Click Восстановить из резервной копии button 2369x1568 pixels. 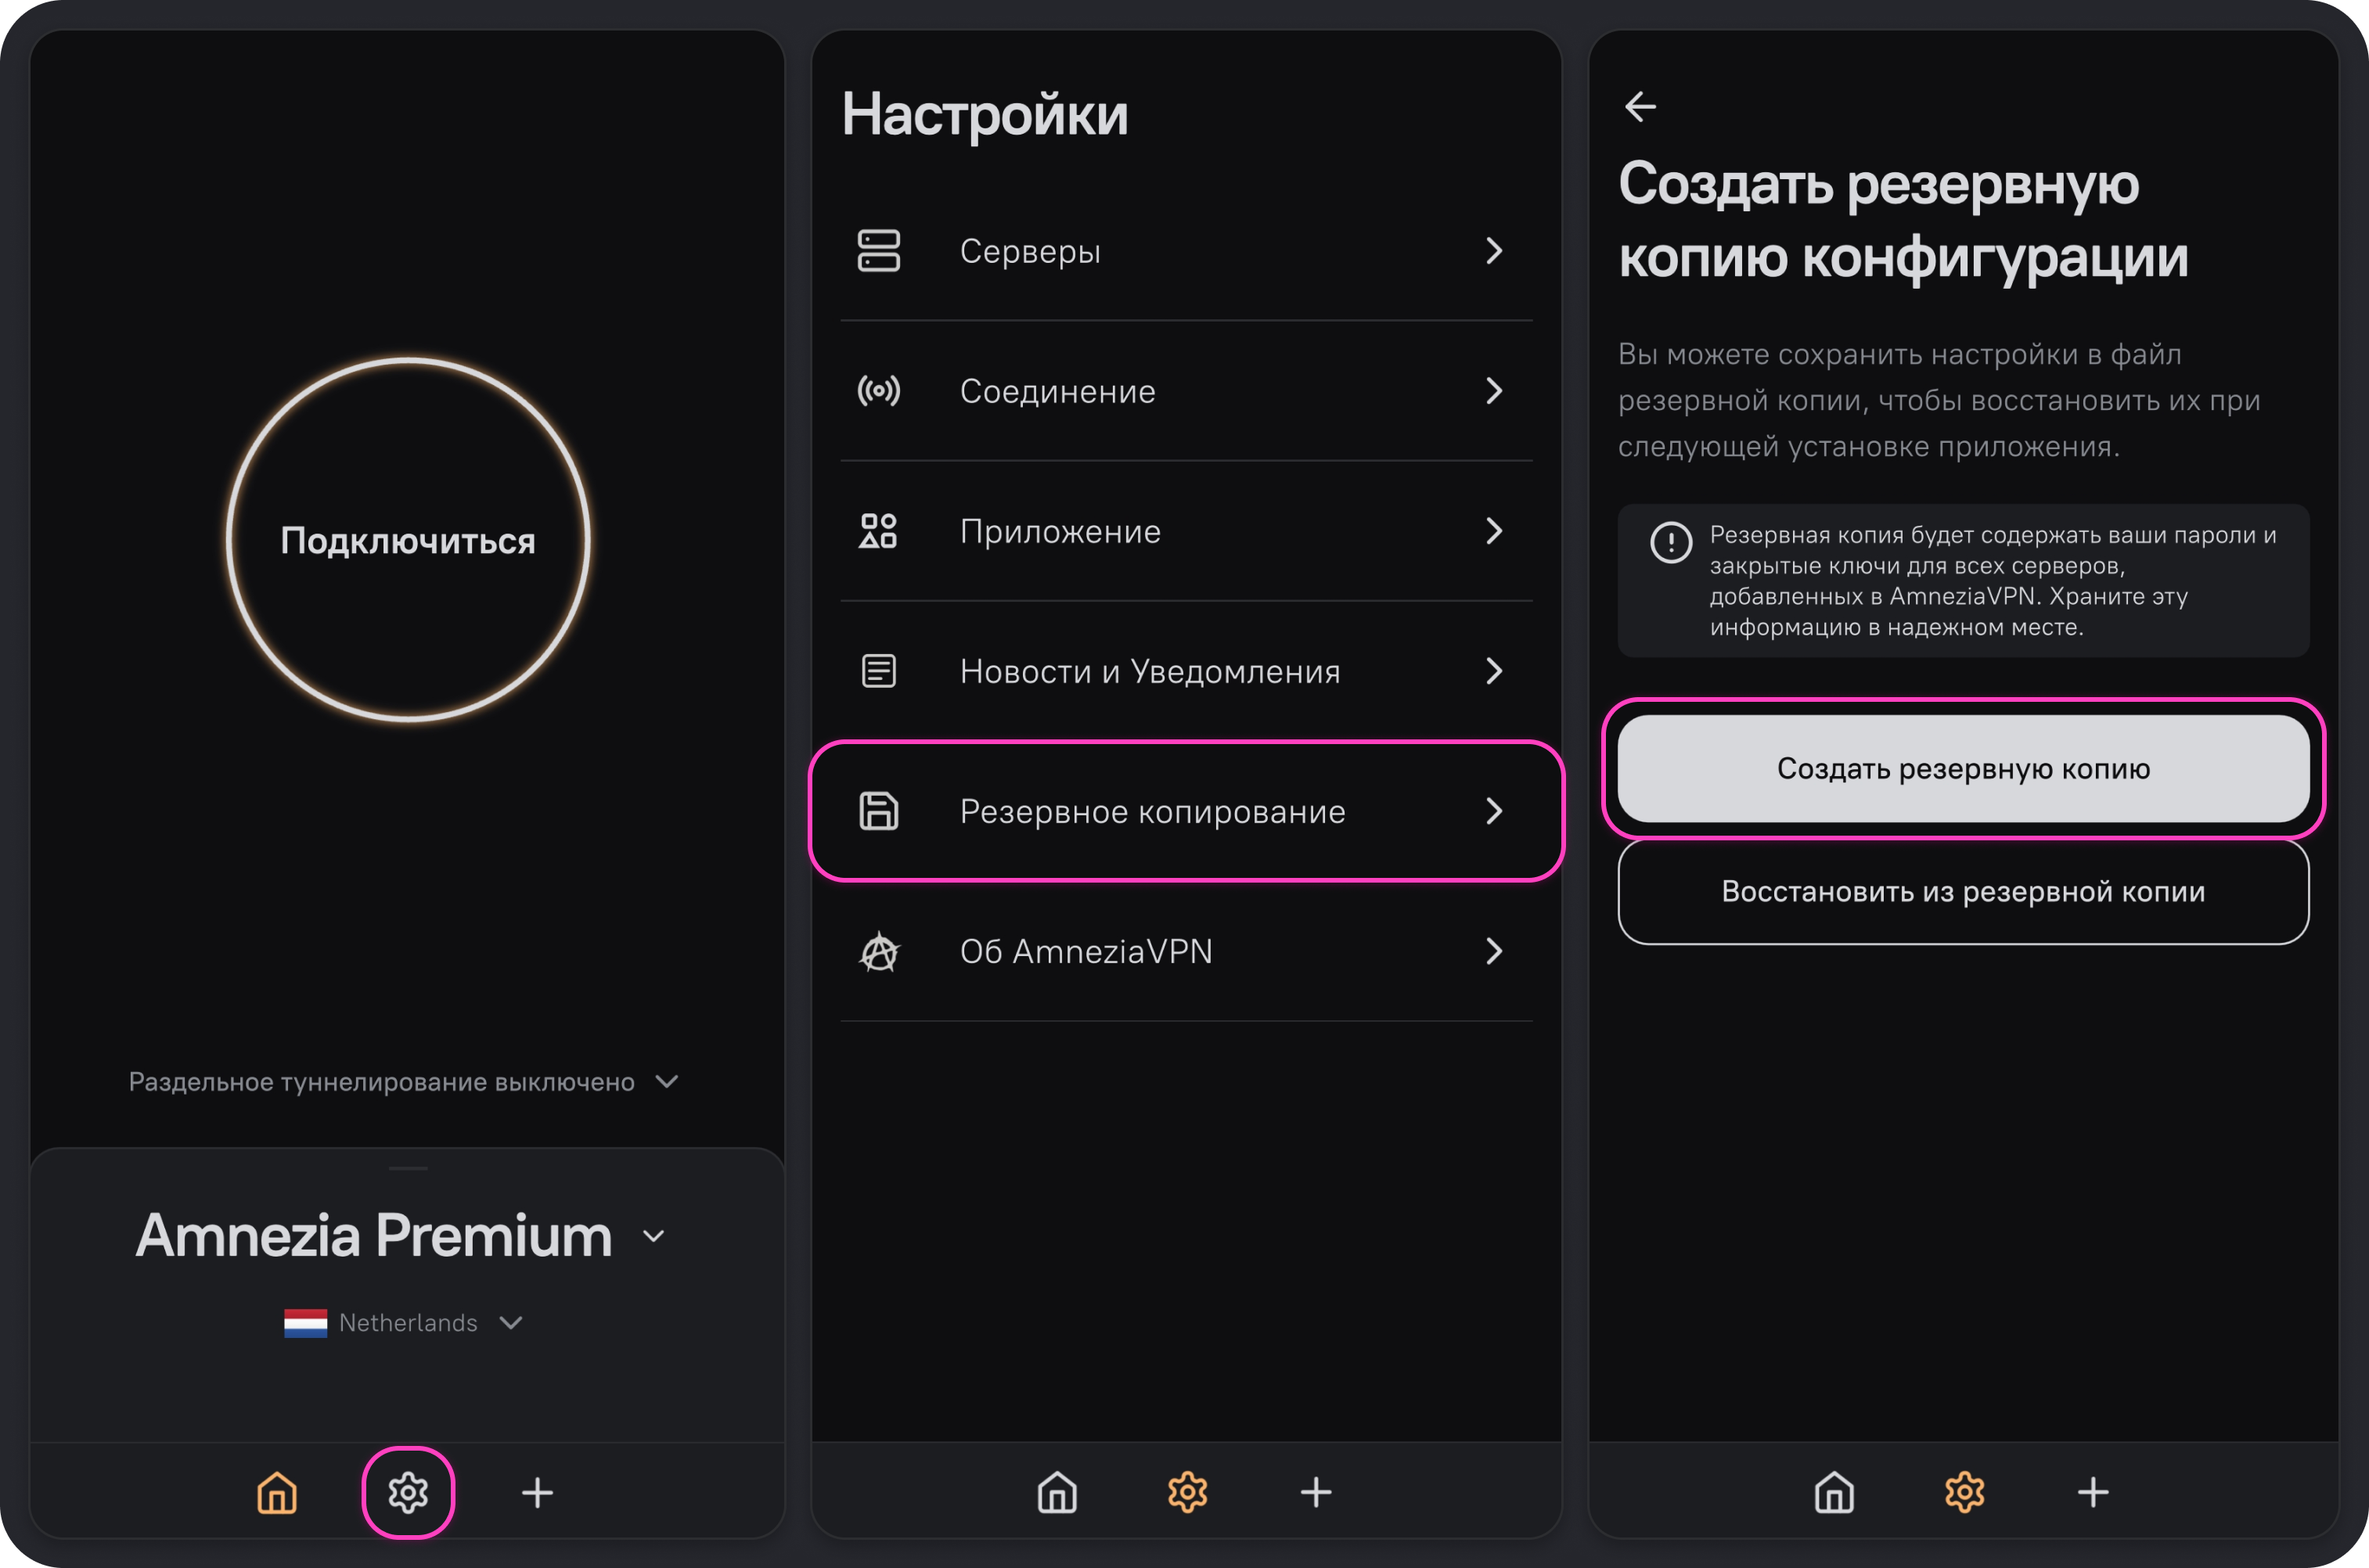[x=1963, y=891]
